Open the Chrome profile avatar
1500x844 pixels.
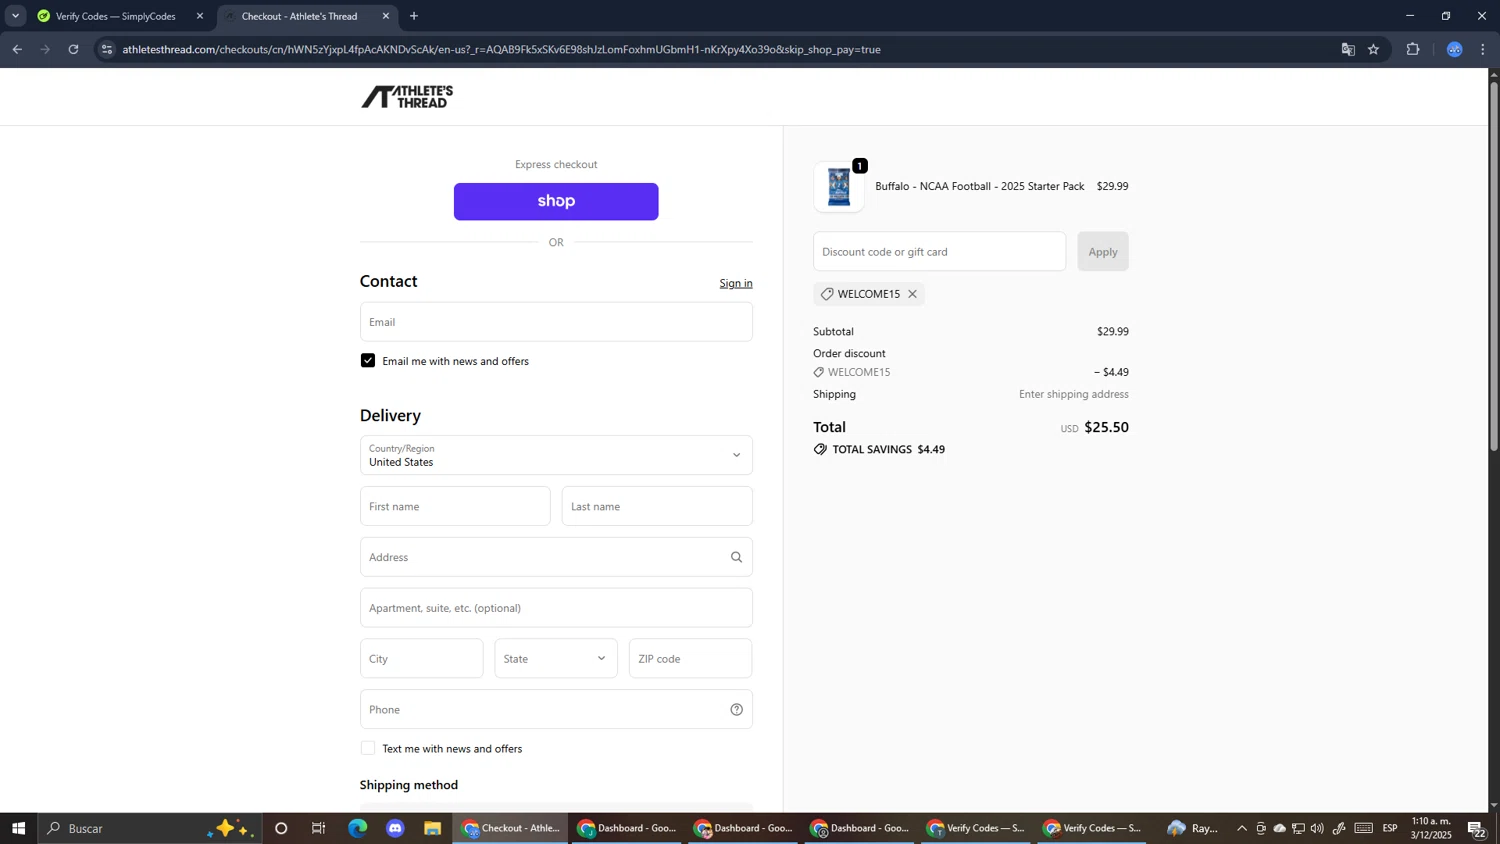click(1455, 49)
